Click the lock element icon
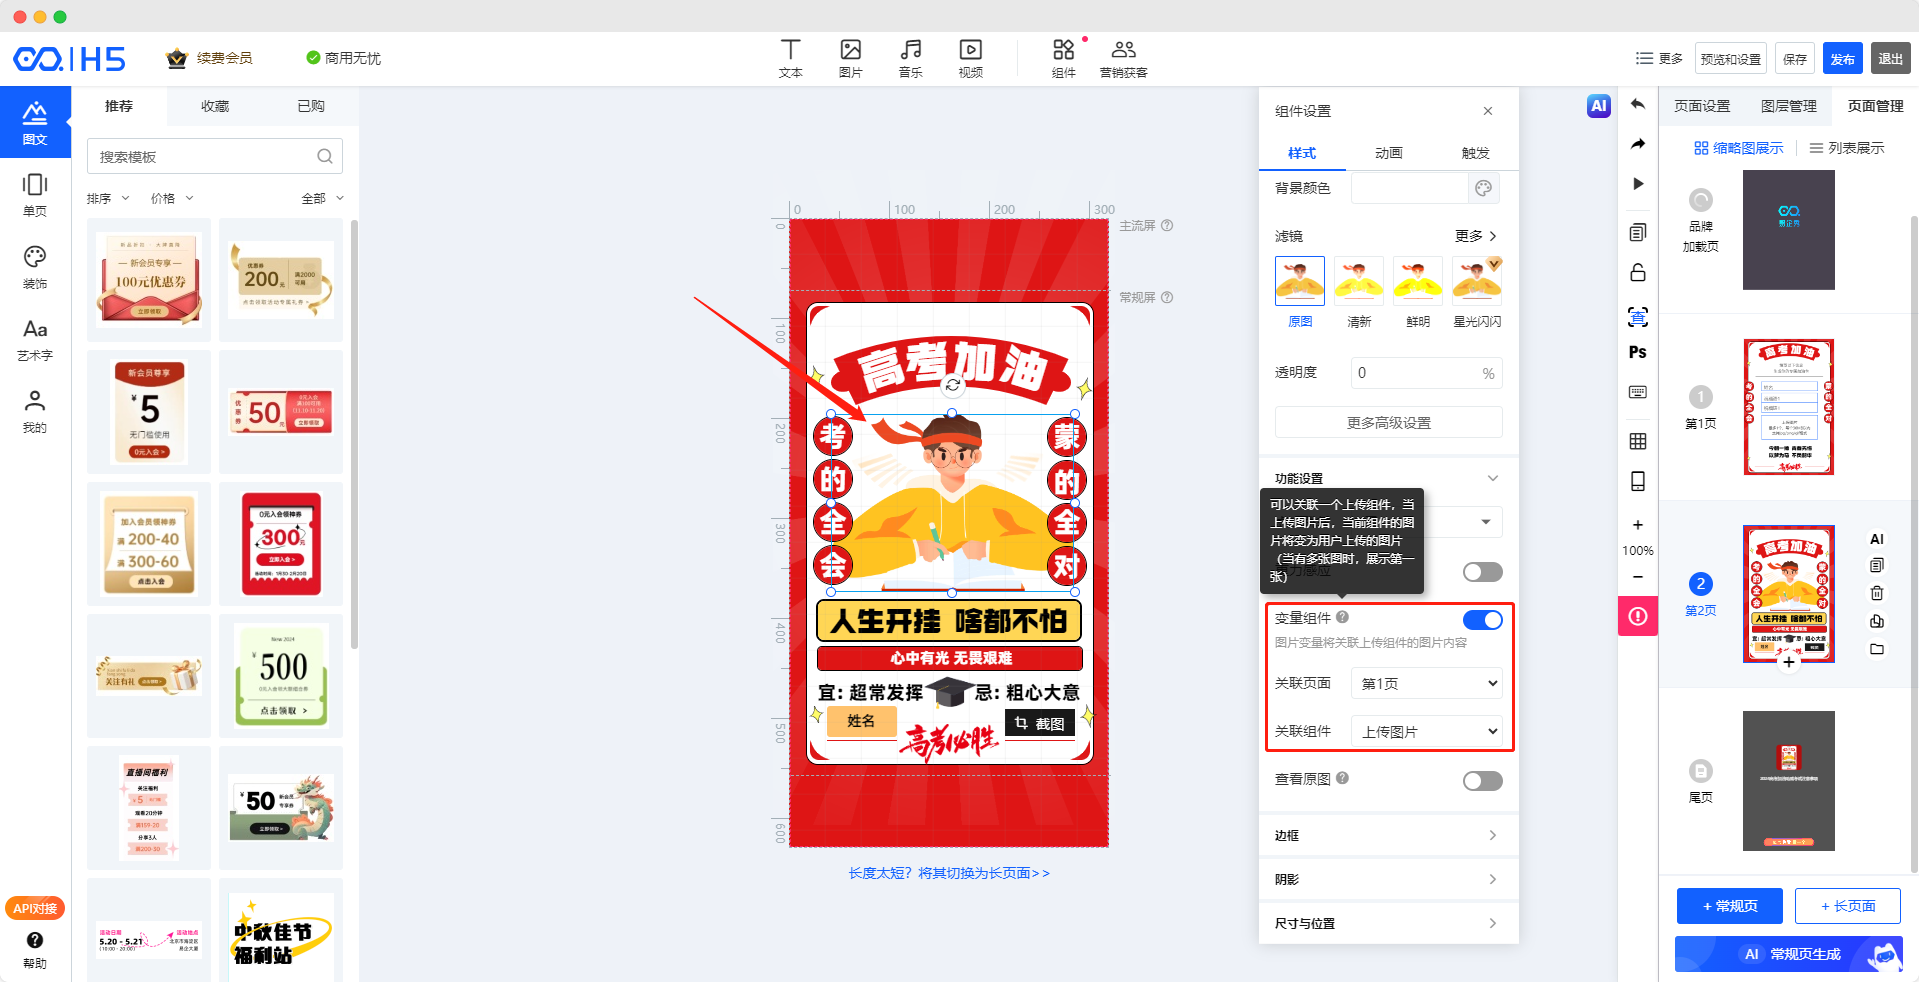This screenshot has height=982, width=1919. click(x=1638, y=272)
